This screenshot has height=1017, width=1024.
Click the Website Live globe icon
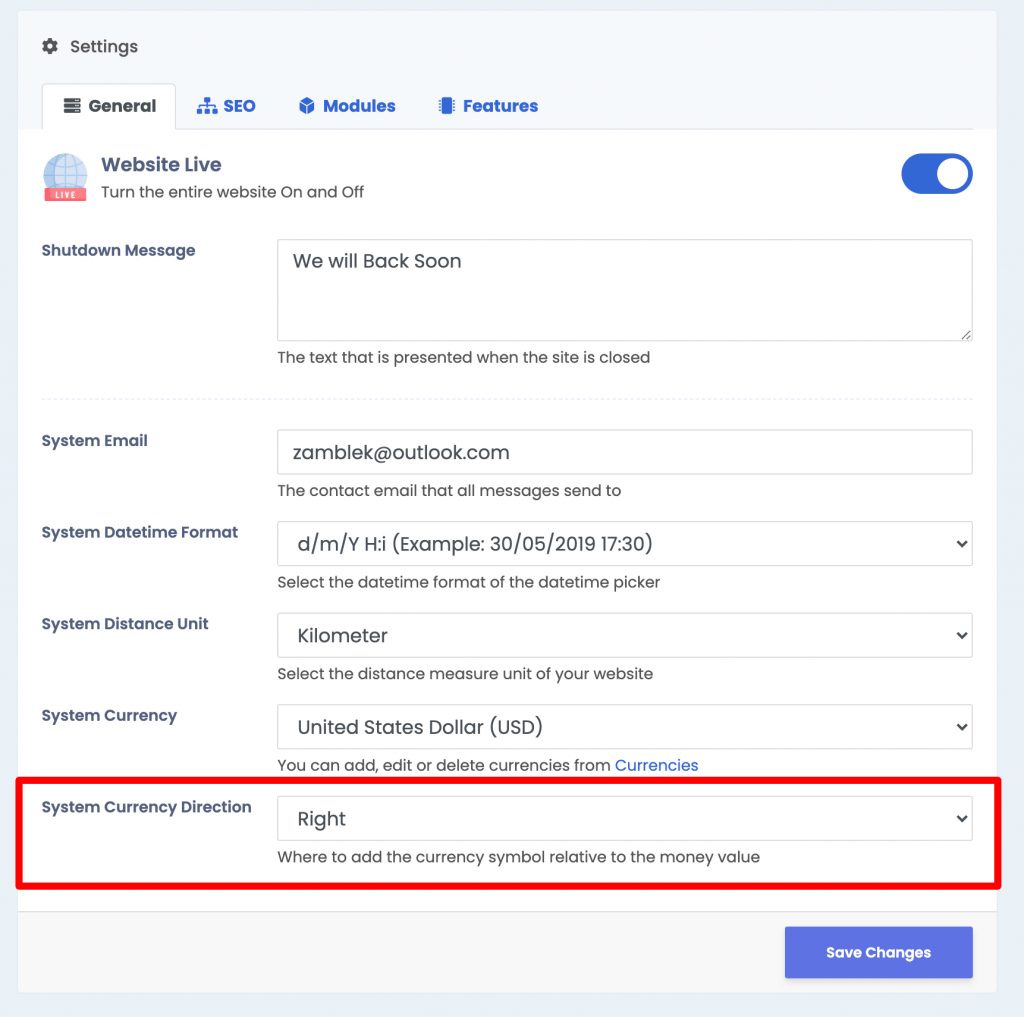pos(65,177)
